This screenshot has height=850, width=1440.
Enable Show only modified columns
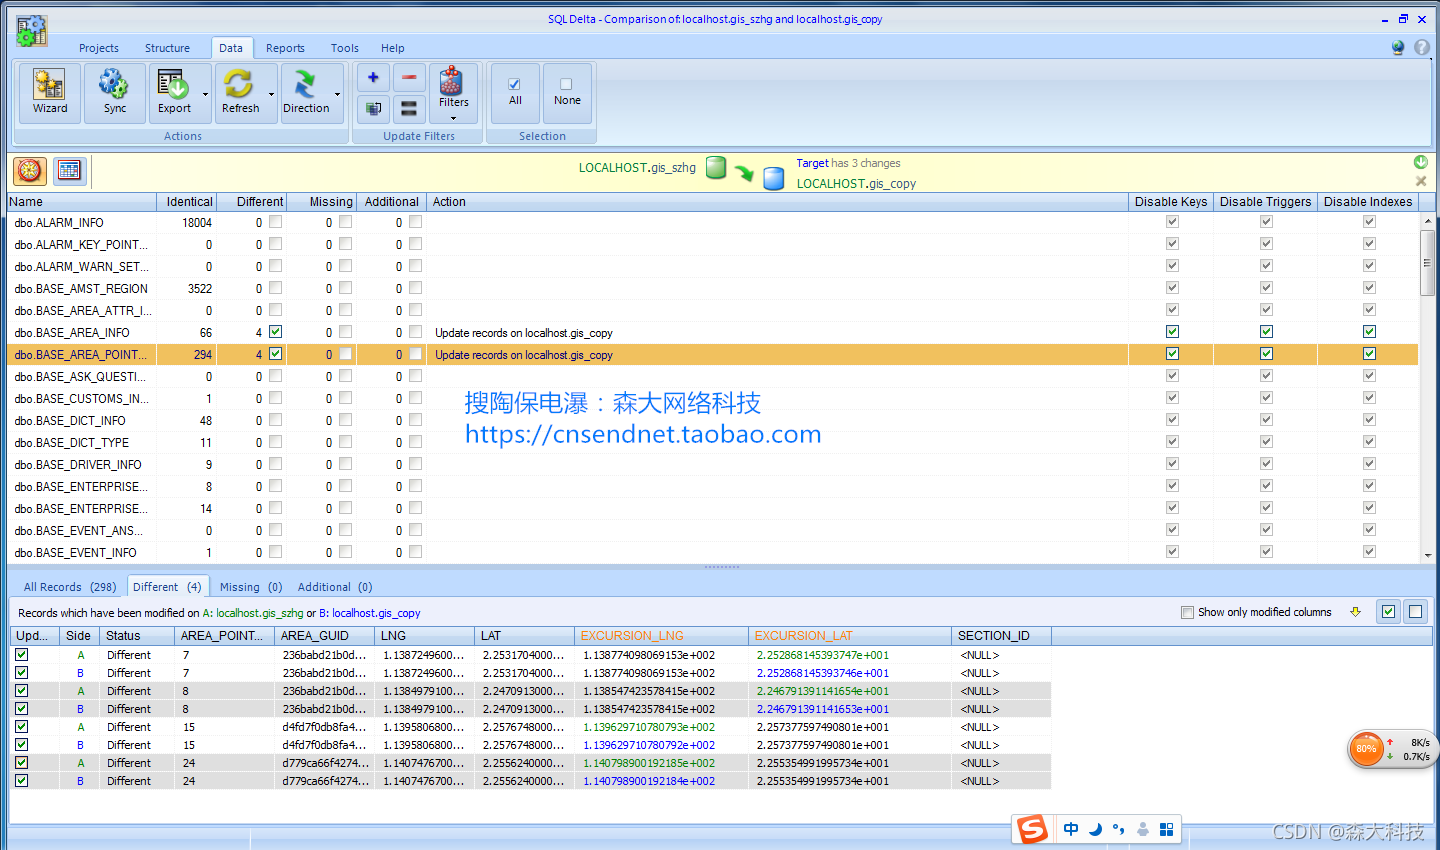tap(1187, 612)
